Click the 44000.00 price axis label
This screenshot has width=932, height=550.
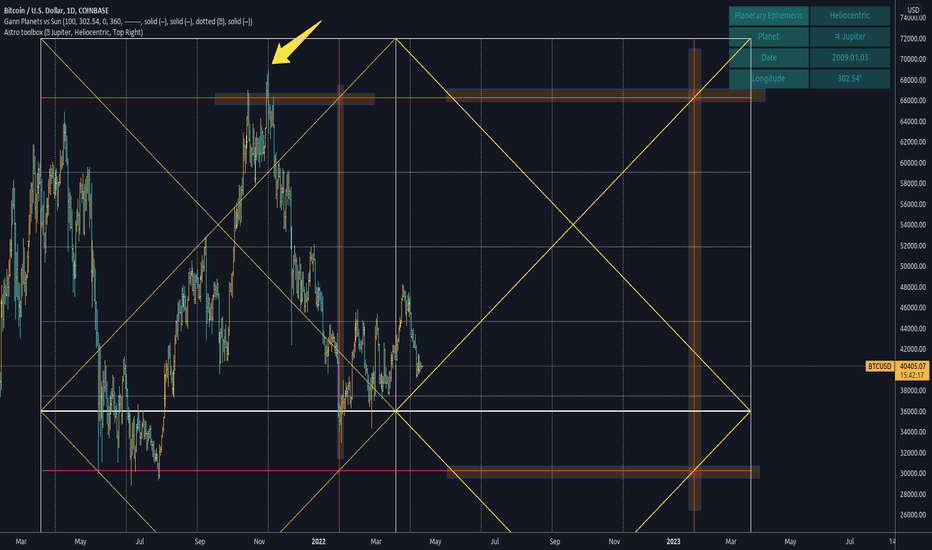coord(913,329)
